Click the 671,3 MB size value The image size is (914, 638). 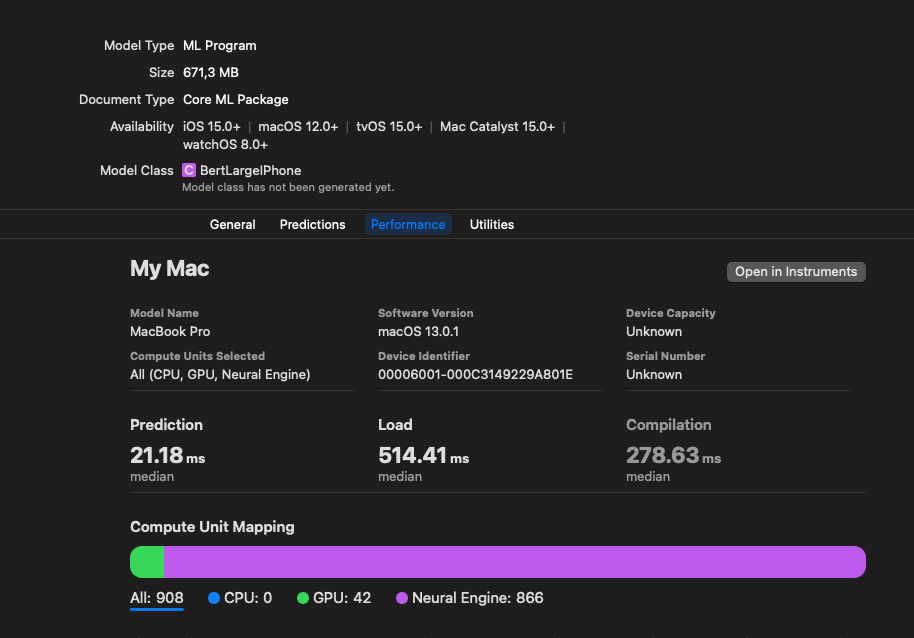pyautogui.click(x=211, y=72)
